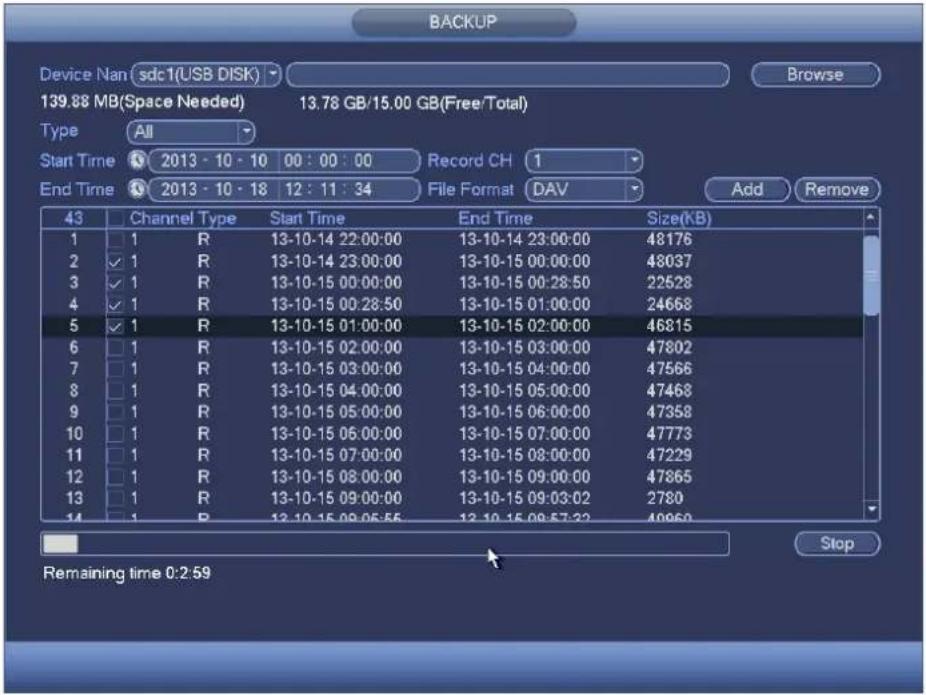Select row with size 47229
The height and width of the screenshot is (695, 926).
(x=452, y=455)
